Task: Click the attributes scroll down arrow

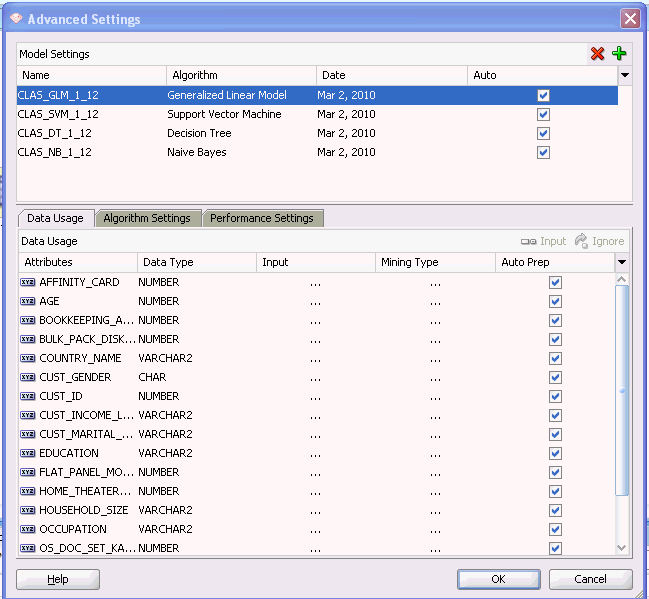Action: coord(622,548)
